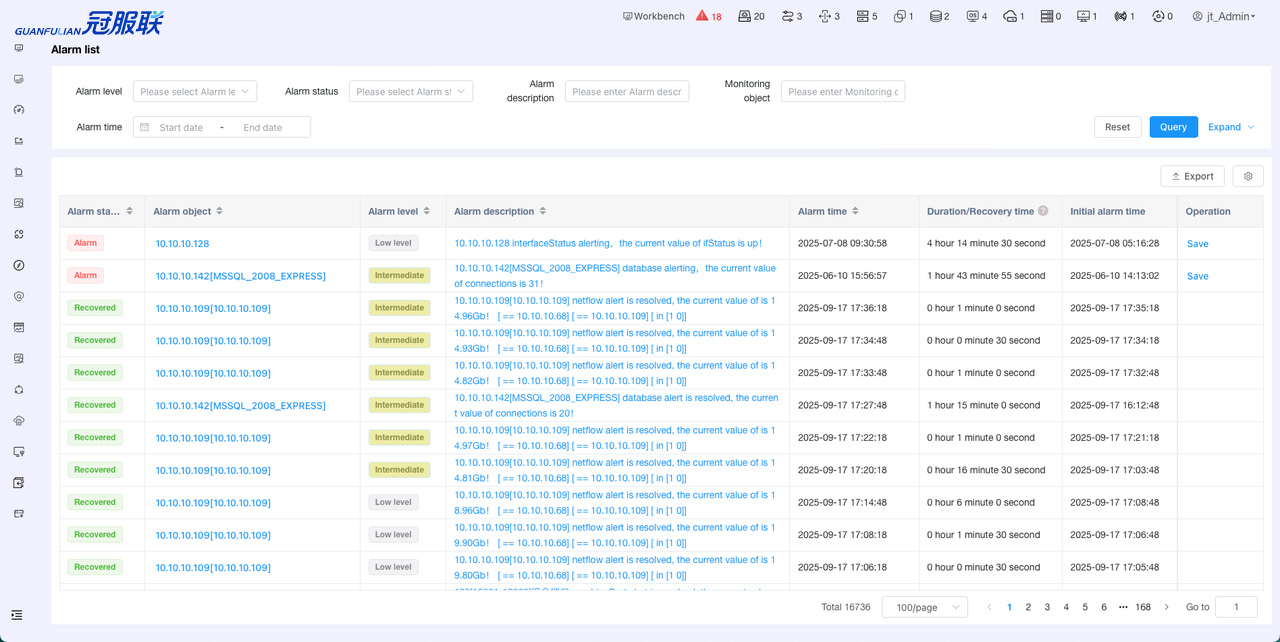Image resolution: width=1280 pixels, height=642 pixels.
Task: Toggle the sidebar collapse icon at bottom left
Action: click(17, 615)
